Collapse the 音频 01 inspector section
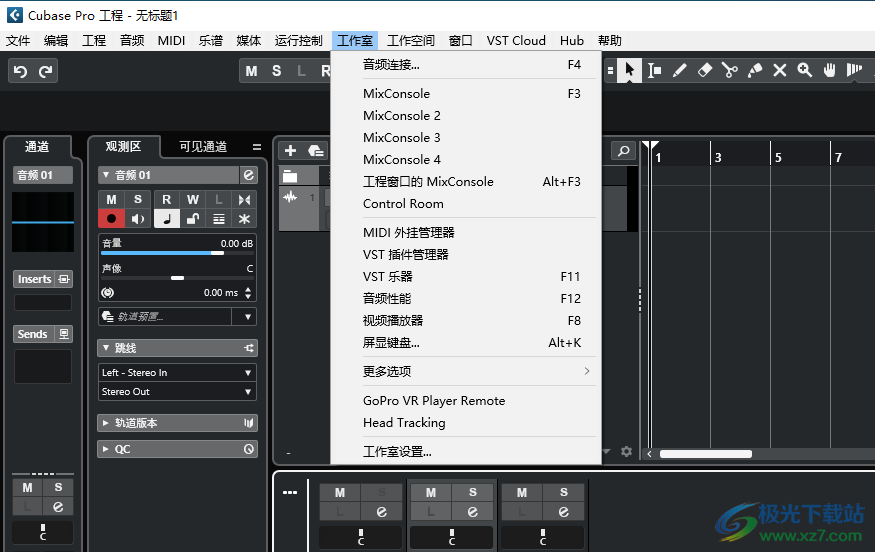This screenshot has width=875, height=552. click(x=105, y=175)
